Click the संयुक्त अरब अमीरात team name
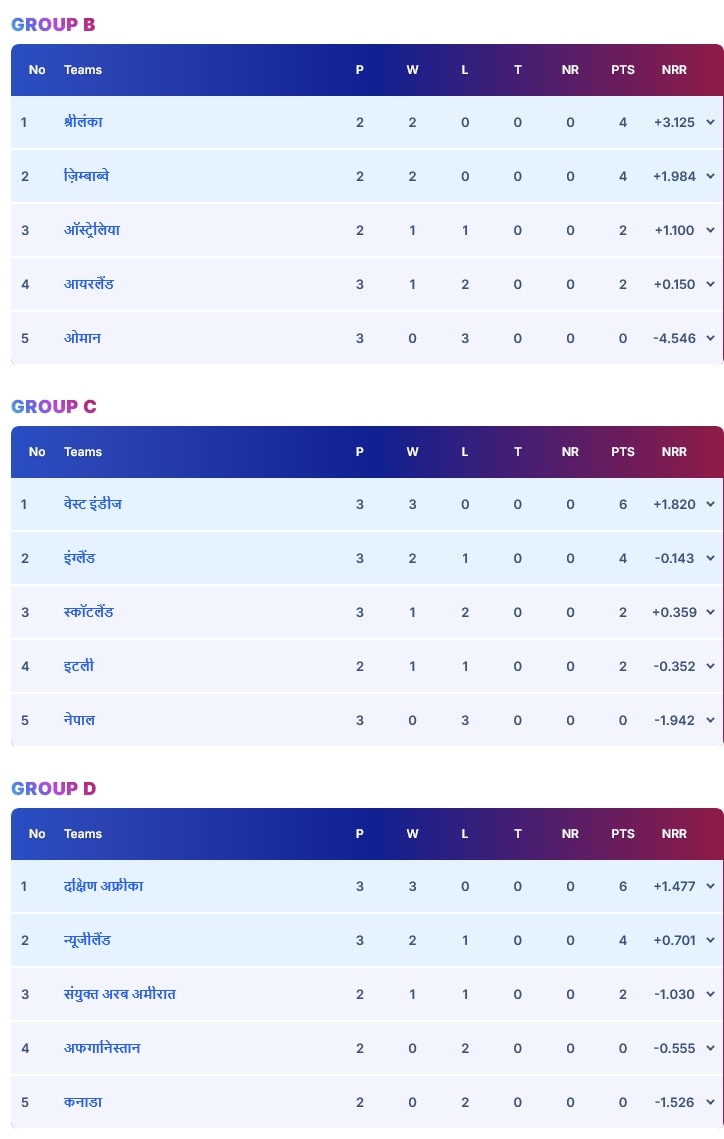The height and width of the screenshot is (1139, 724). point(120,994)
